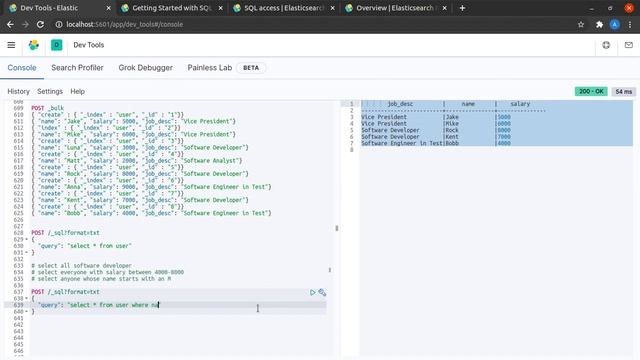The height and width of the screenshot is (360, 640).
Task: Close the SQL access tab
Action: (333, 8)
